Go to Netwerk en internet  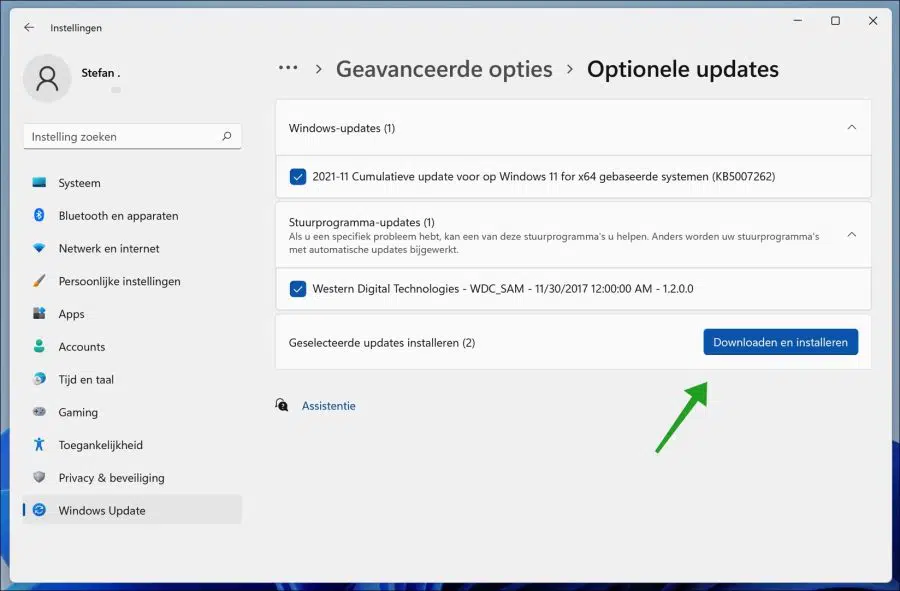tap(132, 248)
